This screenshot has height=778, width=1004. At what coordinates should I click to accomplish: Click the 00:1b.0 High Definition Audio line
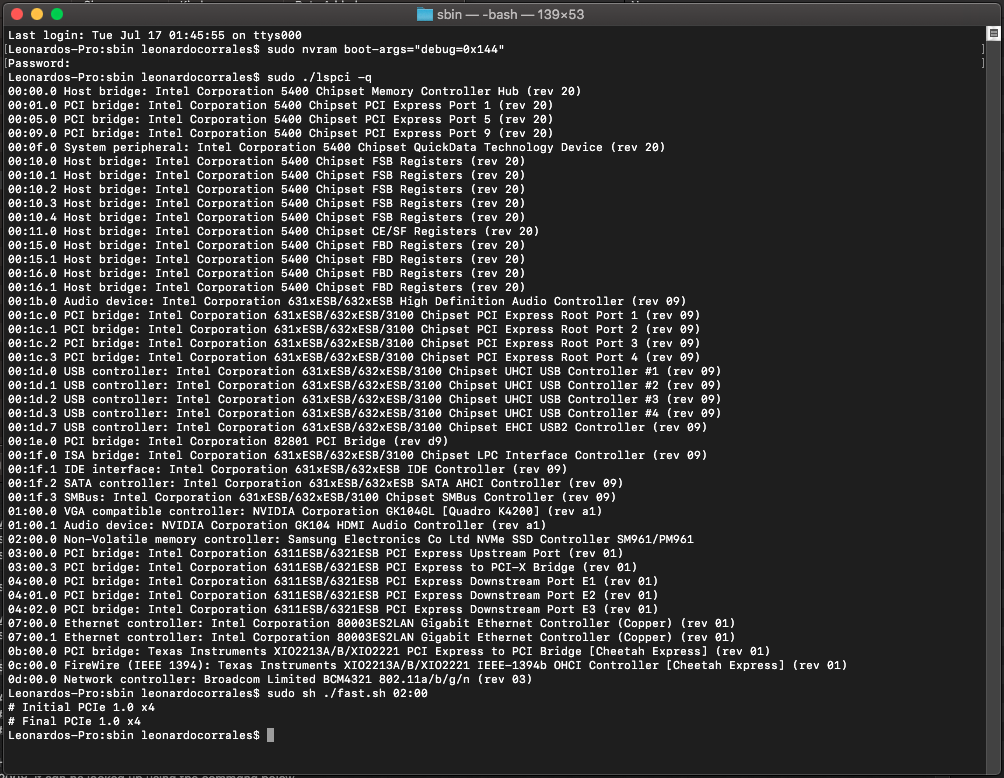(347, 302)
